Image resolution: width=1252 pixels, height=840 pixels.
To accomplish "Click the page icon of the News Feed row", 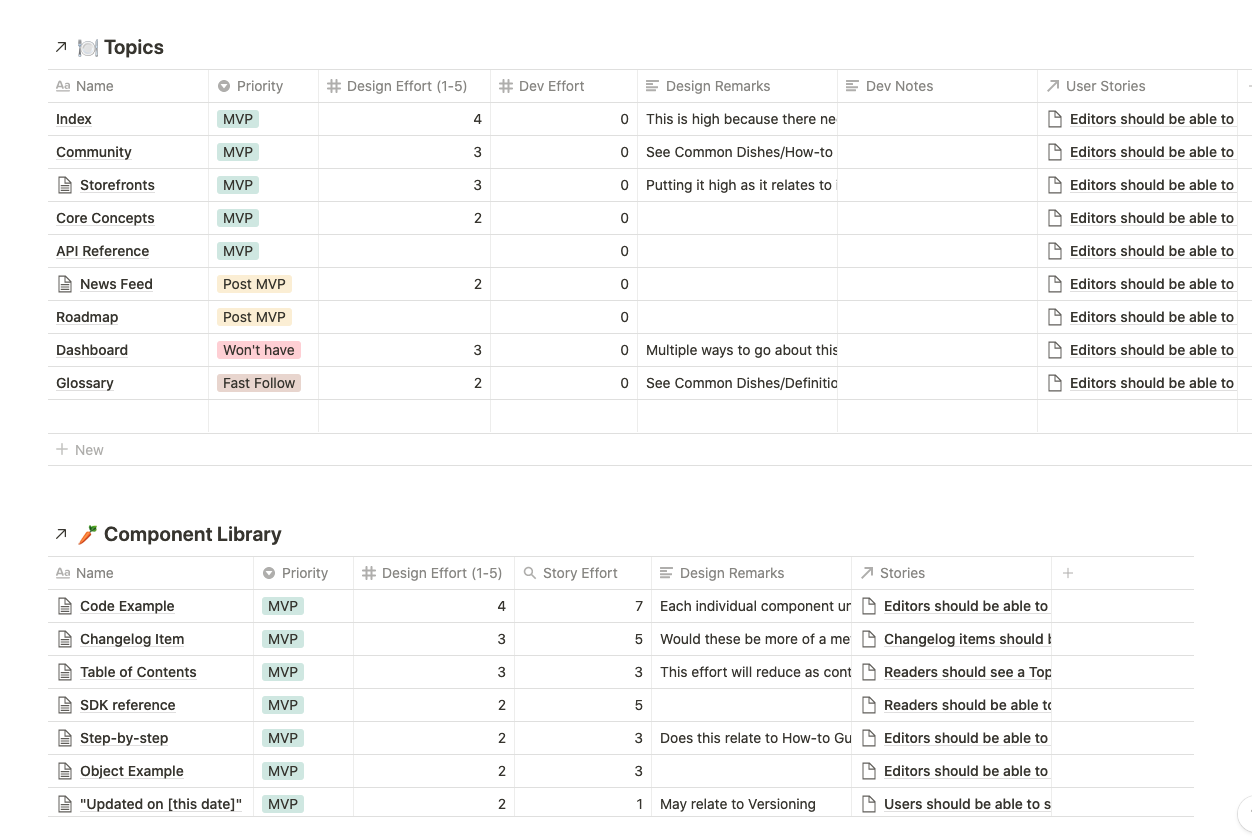I will pos(65,284).
